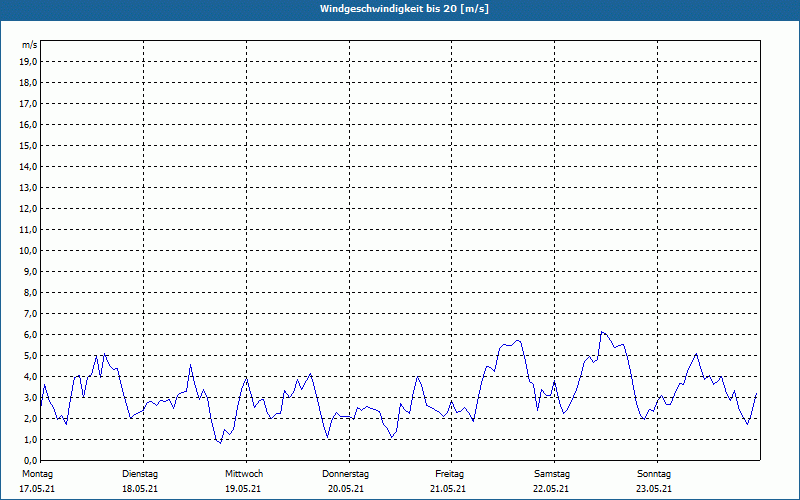Click the 9,0 y-axis label
The width and height of the screenshot is (800, 500).
pyautogui.click(x=31, y=271)
